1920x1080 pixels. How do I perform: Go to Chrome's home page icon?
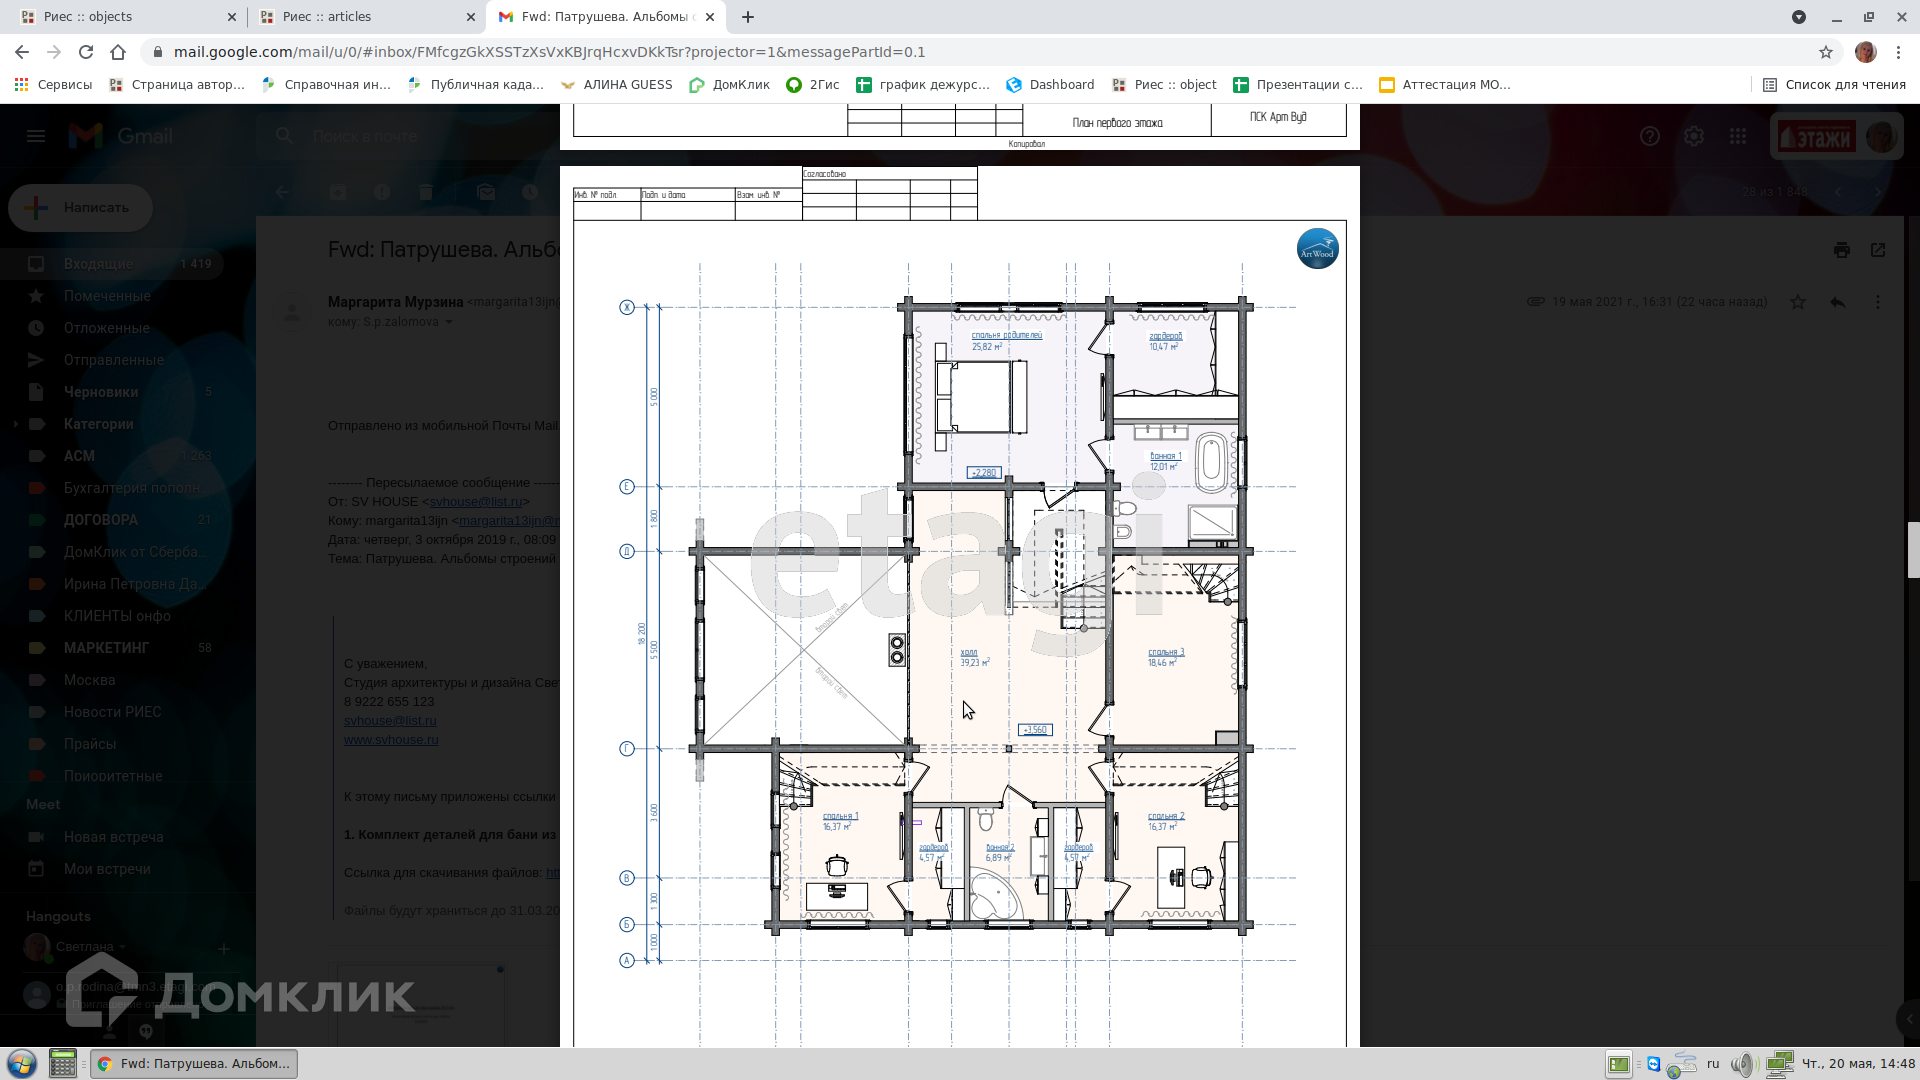[x=118, y=52]
